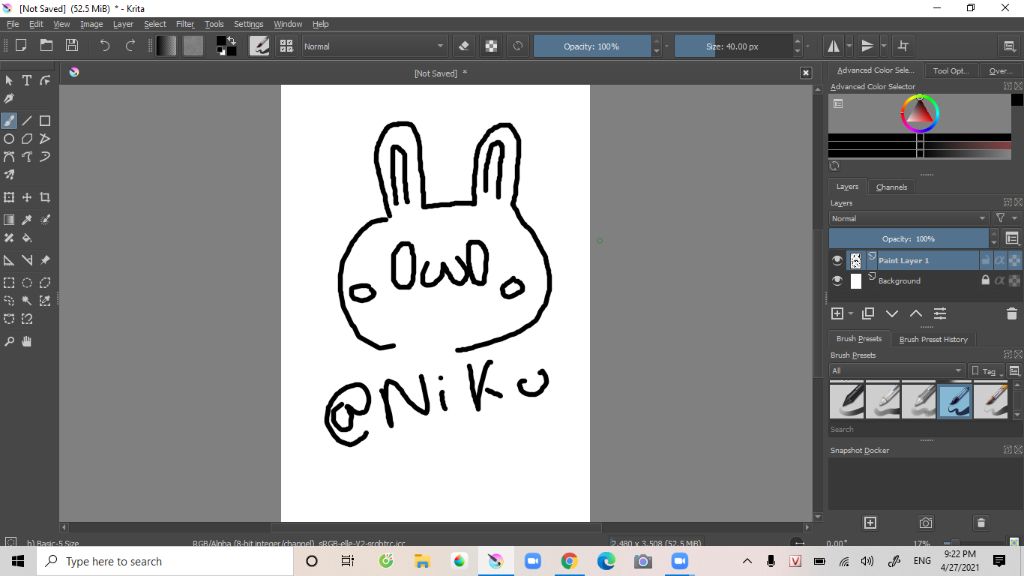Choose the Bezier Curve tool
The width and height of the screenshot is (1024, 576).
pyautogui.click(x=9, y=157)
